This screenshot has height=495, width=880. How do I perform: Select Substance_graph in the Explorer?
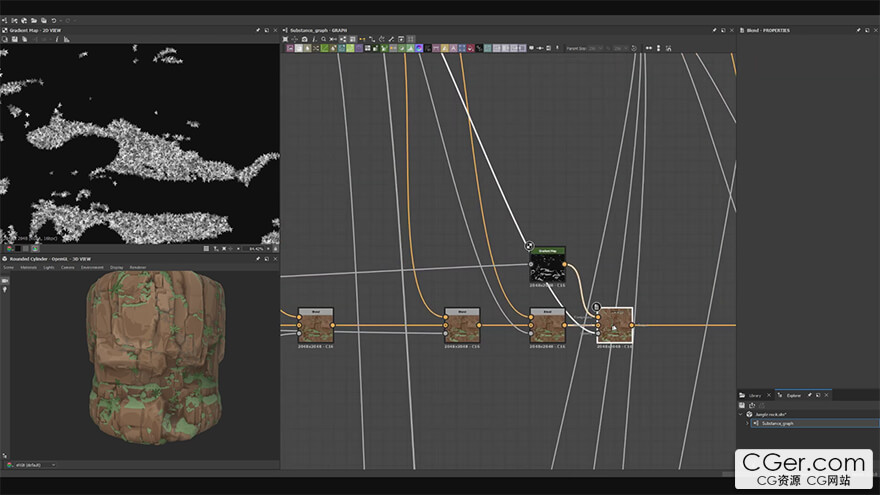777,423
